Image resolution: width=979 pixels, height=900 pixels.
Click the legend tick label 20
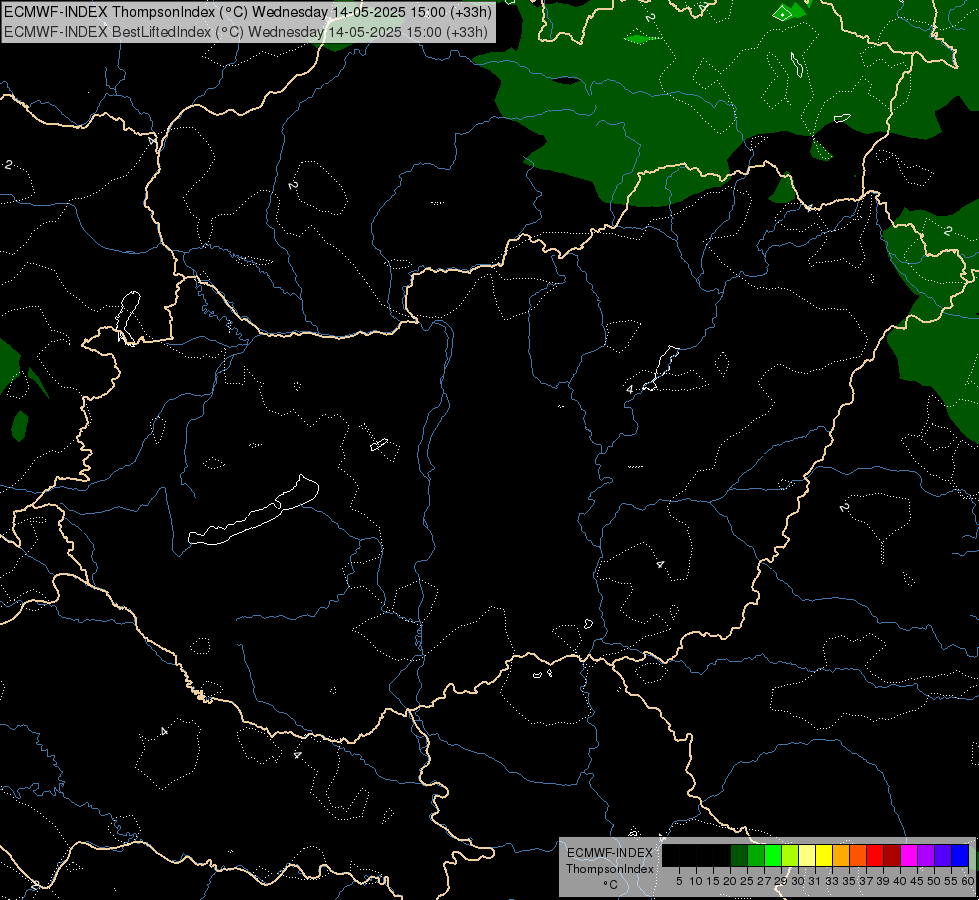730,881
